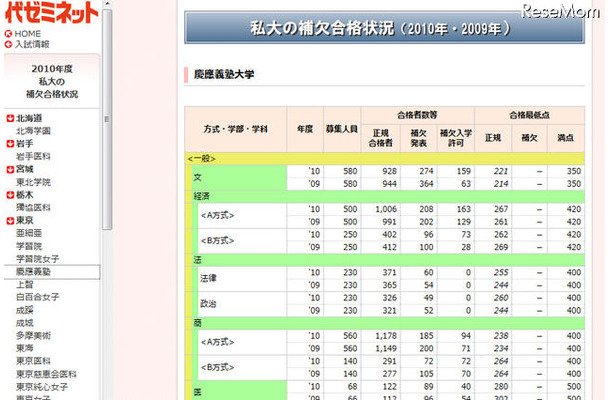Screen dimensions: 610x400
Task: Select highlighted 慶應義塾 sidebar item
Action: pos(52,272)
